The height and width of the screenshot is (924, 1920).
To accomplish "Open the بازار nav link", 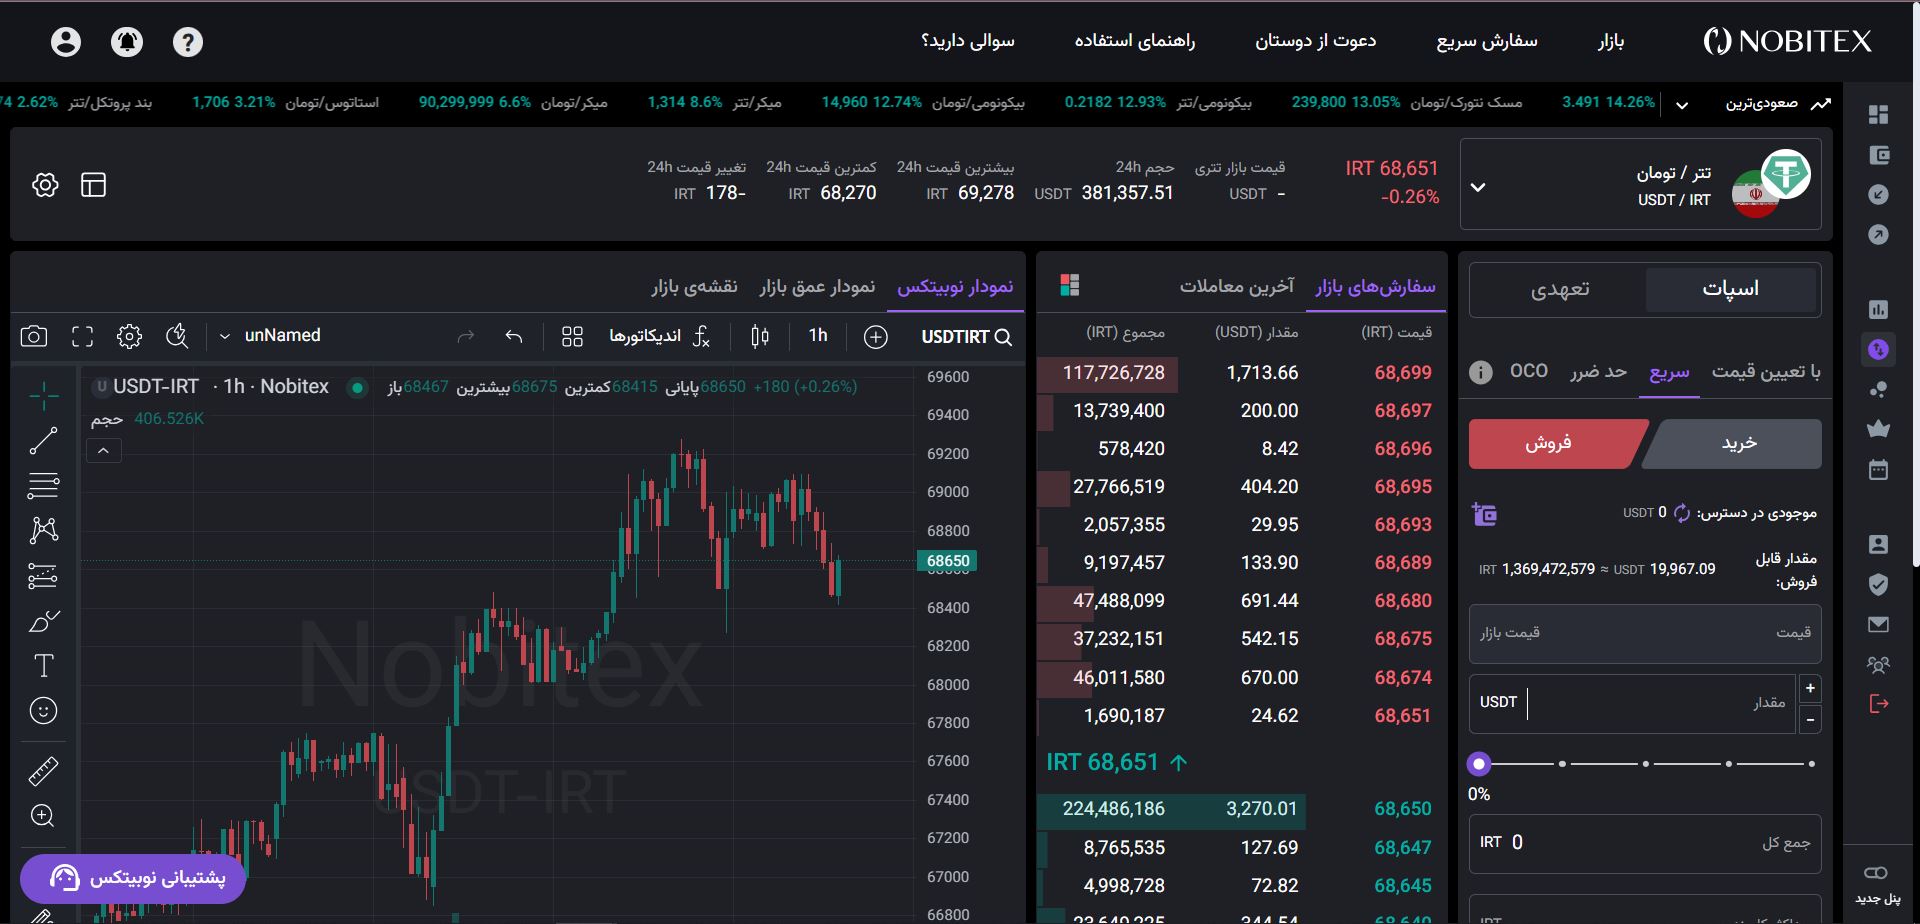I will [1611, 41].
